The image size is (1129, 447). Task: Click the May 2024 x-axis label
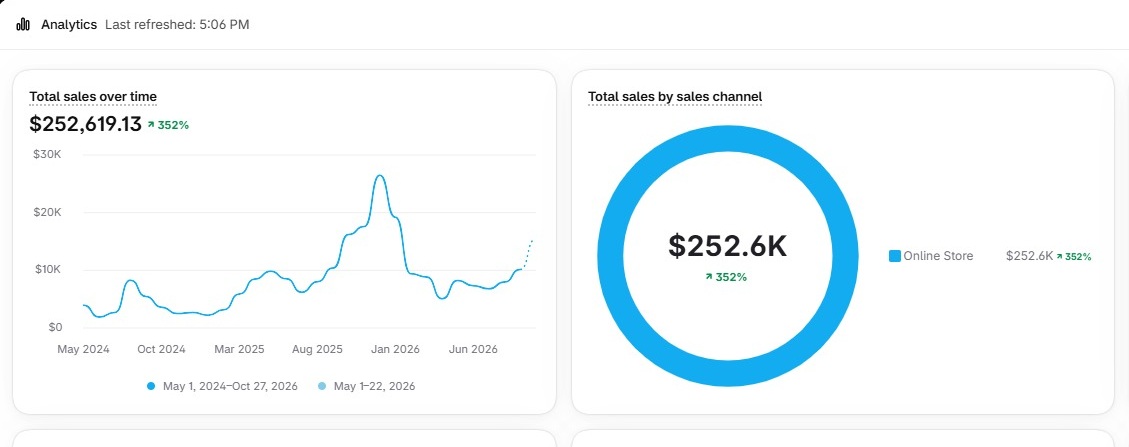click(84, 350)
